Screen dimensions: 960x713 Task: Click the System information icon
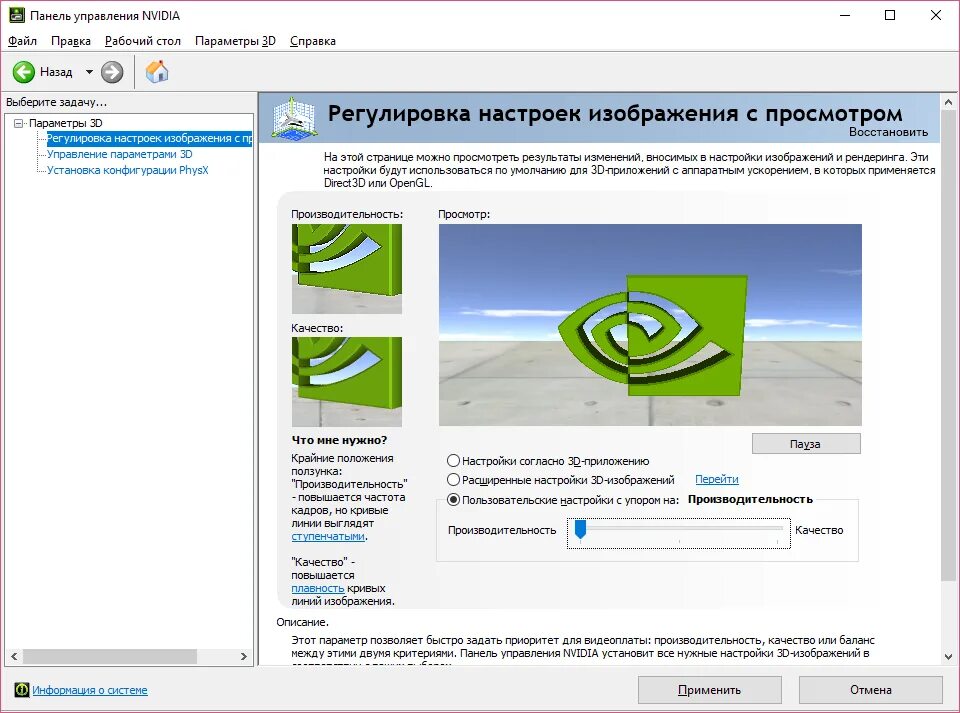(21, 690)
